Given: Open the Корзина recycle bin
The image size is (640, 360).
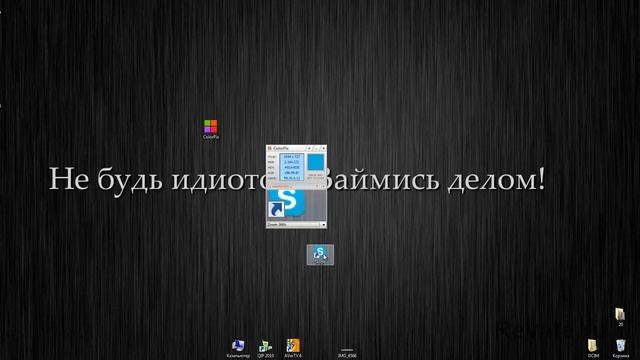Looking at the screenshot, I should [620, 349].
